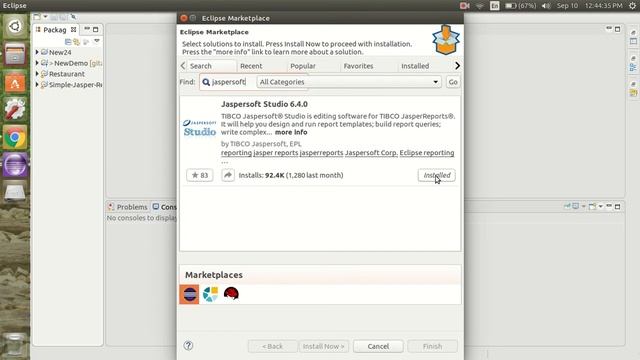Click the Jaspersoft Studio 6.4.0 title
Screen dimensions: 640x360
264,104
